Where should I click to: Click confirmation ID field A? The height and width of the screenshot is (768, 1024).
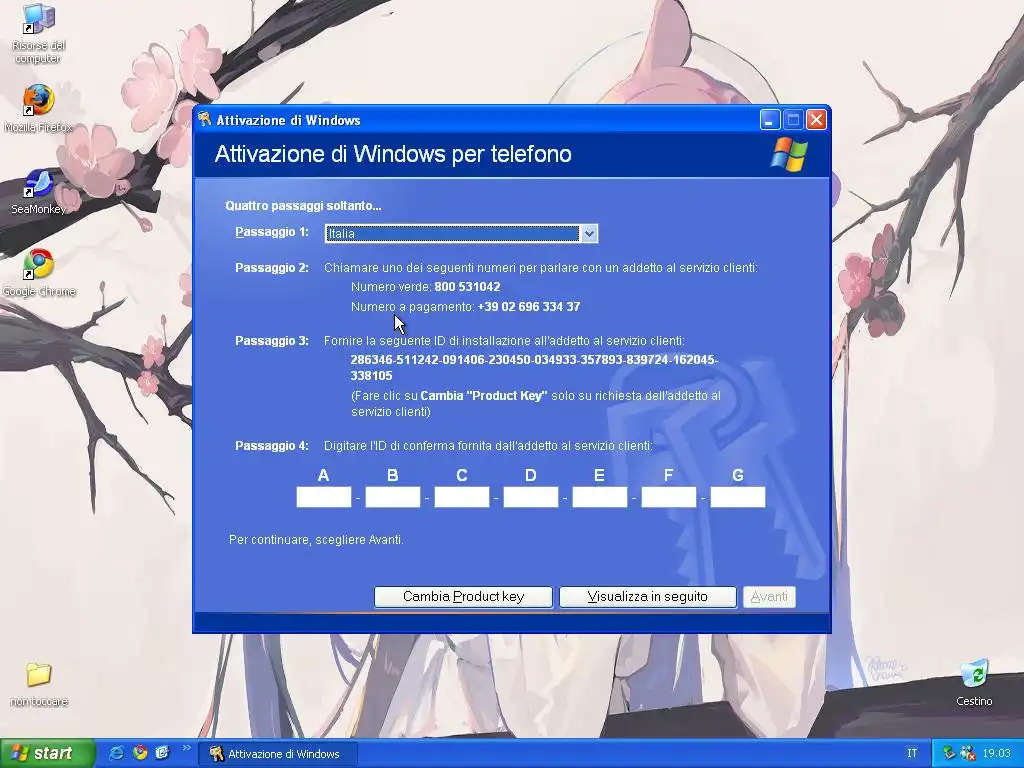(324, 497)
